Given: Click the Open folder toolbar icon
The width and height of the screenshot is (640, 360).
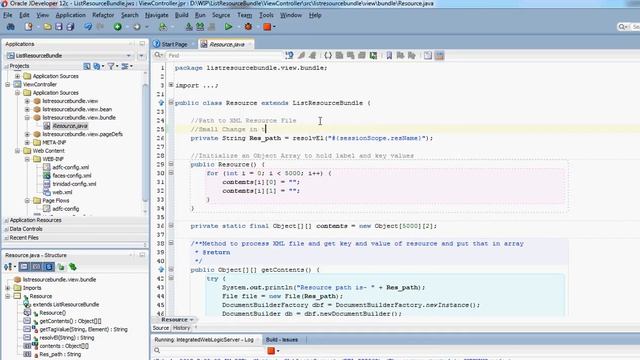Looking at the screenshot, I should 47,27.
